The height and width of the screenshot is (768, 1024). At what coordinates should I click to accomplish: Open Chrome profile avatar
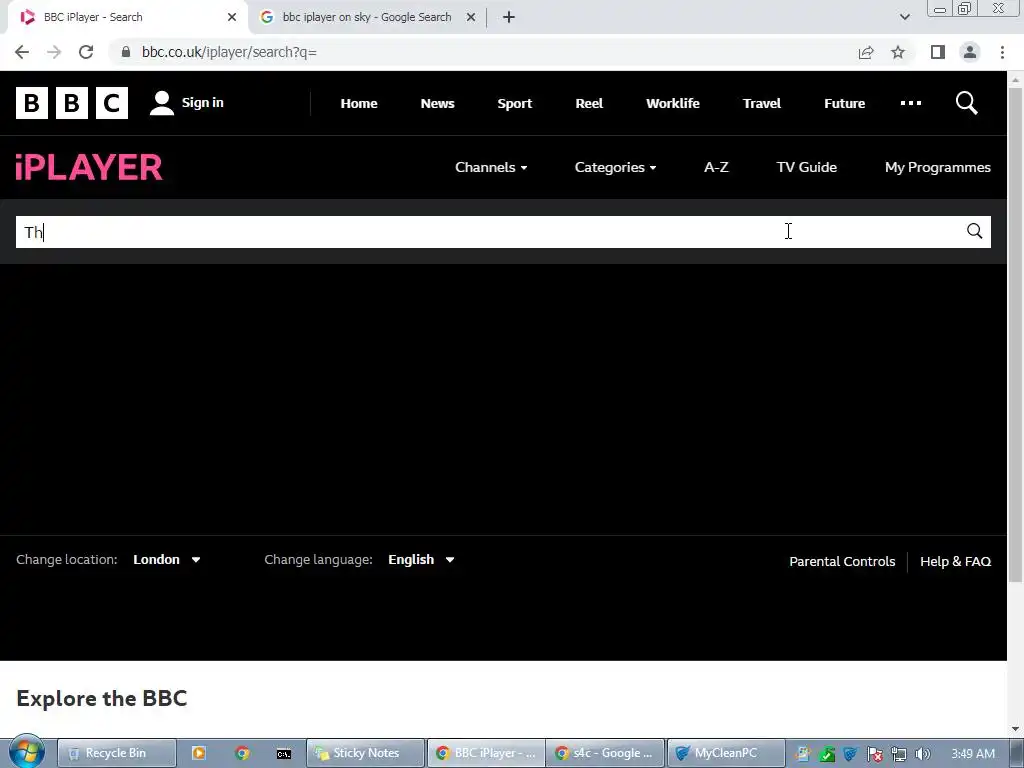pos(970,52)
